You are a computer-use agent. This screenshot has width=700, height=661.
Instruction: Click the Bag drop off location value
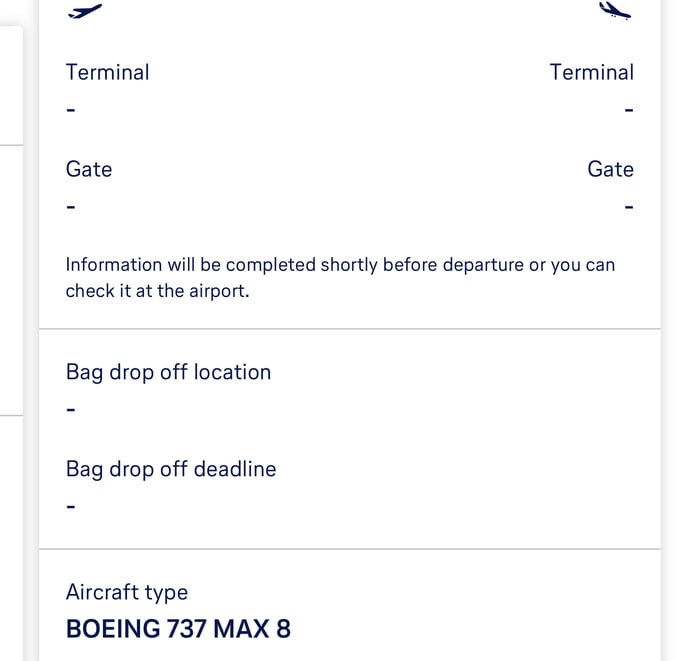pyautogui.click(x=70, y=409)
